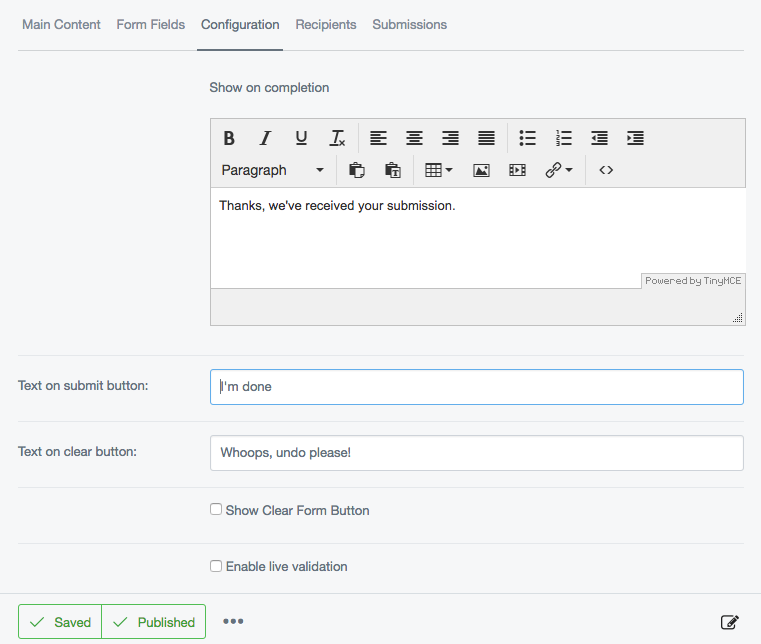Image resolution: width=761 pixels, height=644 pixels.
Task: Open the Paragraph format dropdown
Action: point(272,170)
